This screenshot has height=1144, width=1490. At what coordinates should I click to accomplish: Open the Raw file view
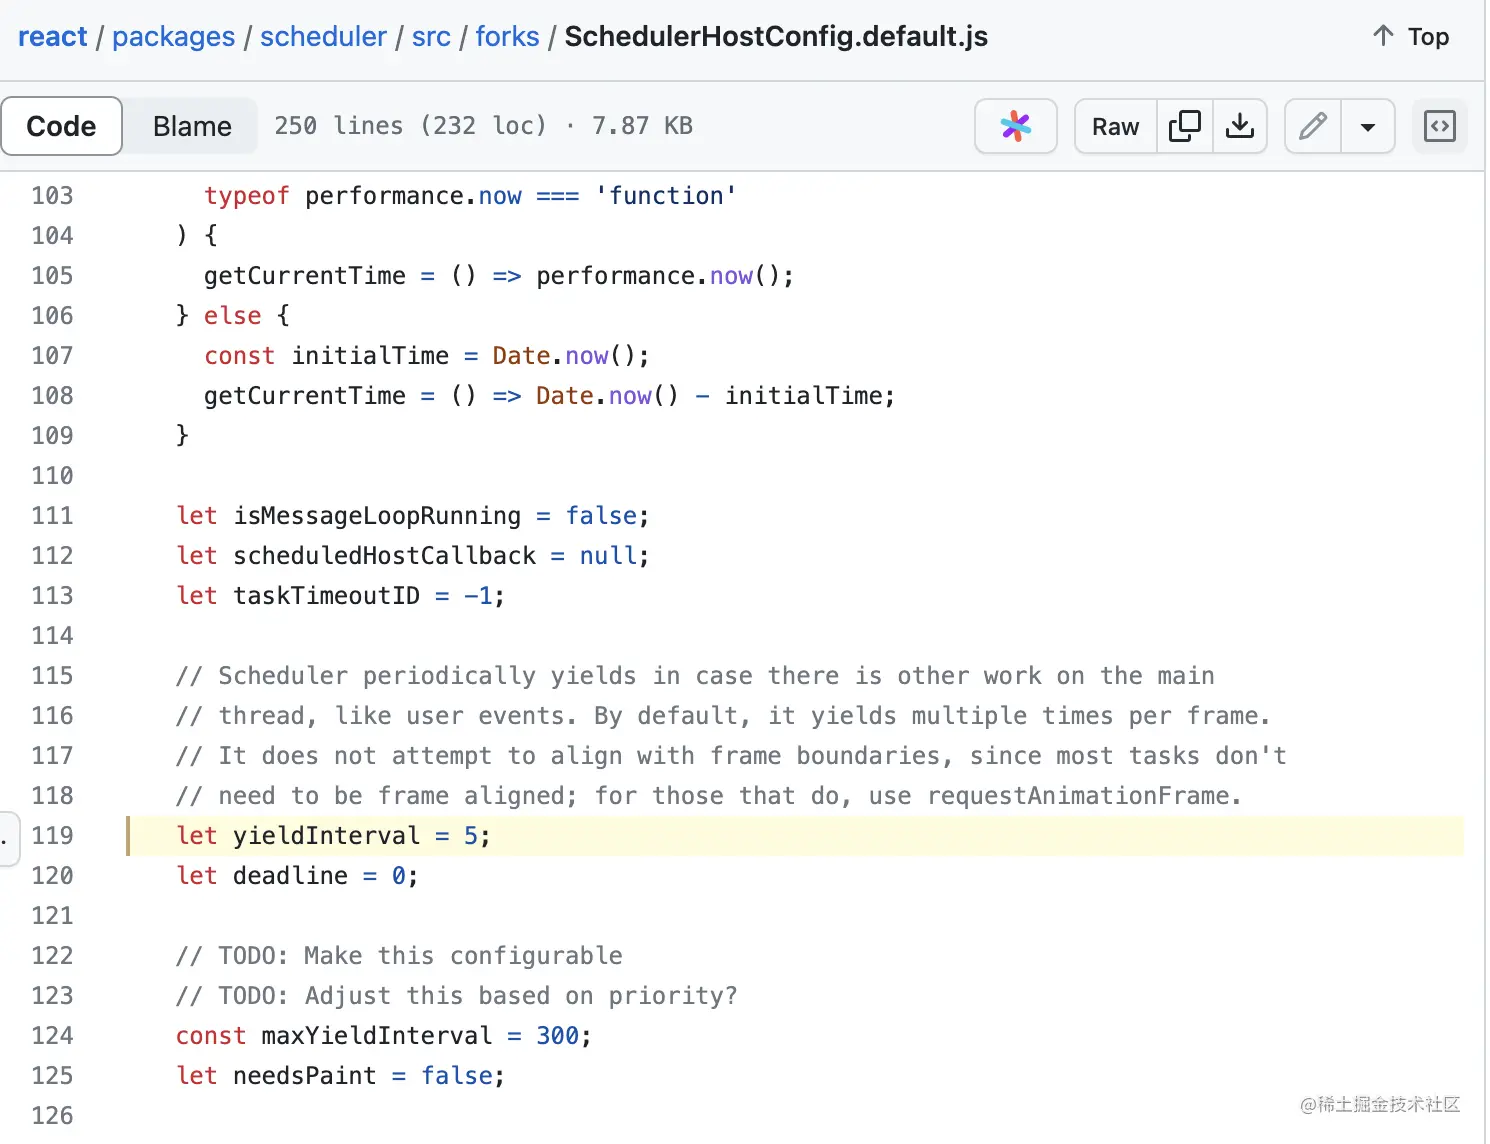click(x=1115, y=126)
